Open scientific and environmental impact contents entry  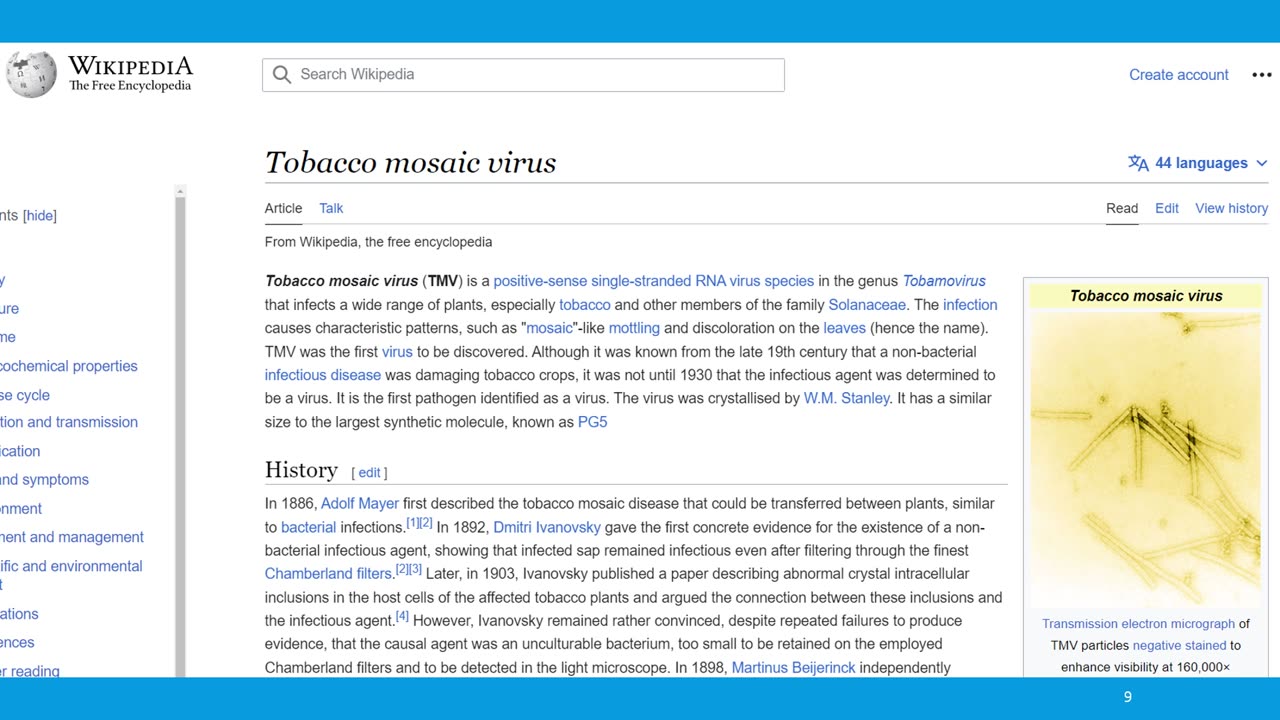tap(71, 575)
